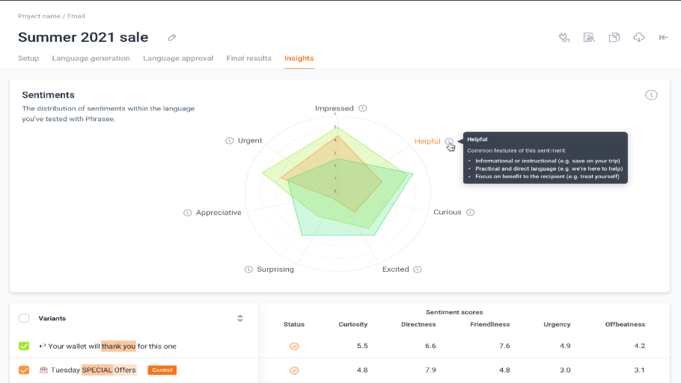
Task: Click the Curious sentiment label
Action: 447,212
